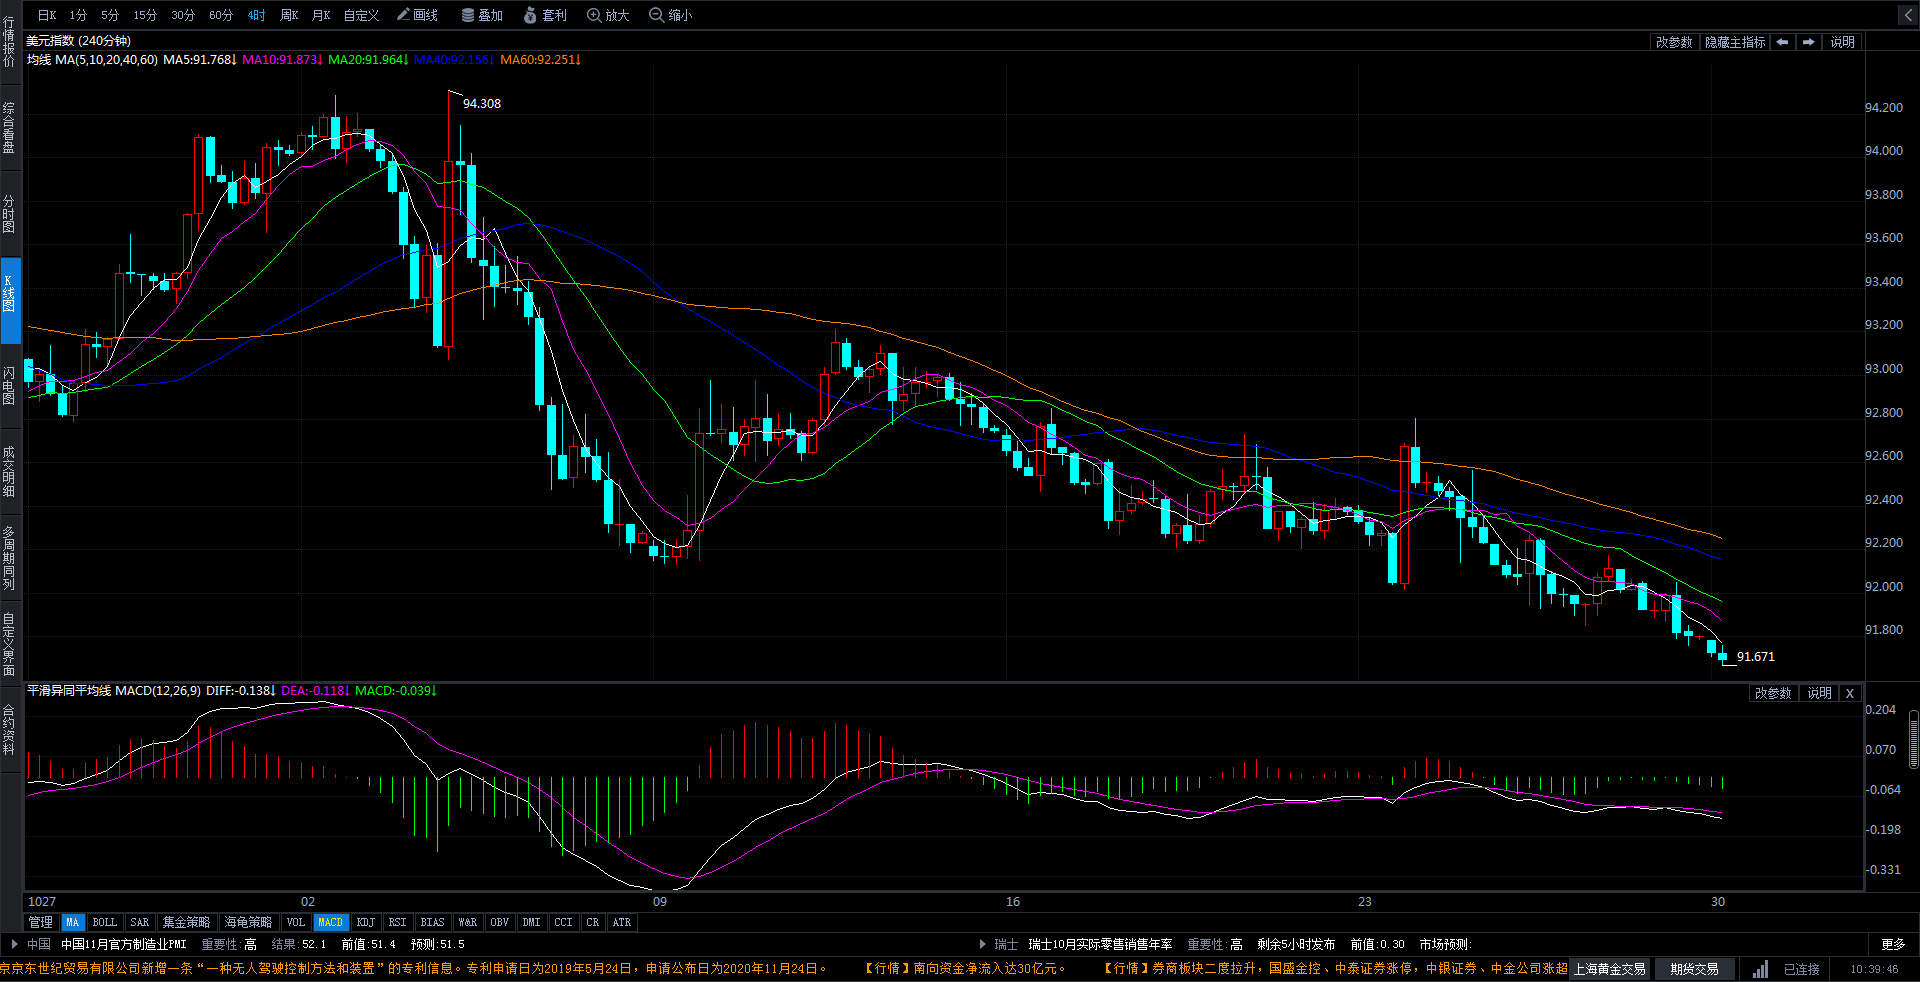Switch sub-chart to CR indicator
The width and height of the screenshot is (1920, 982).
click(x=593, y=922)
